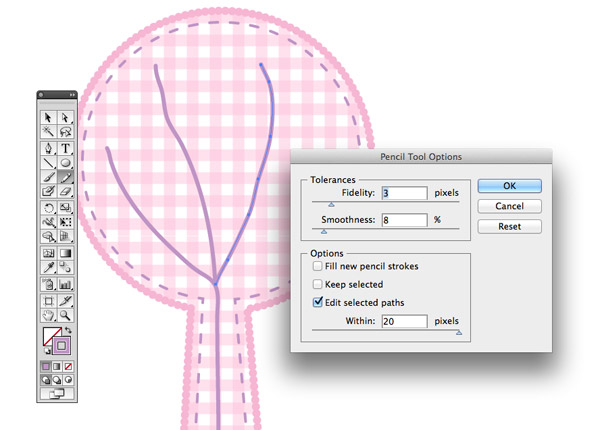Pick the Hand tool
600x430 pixels.
coord(48,316)
